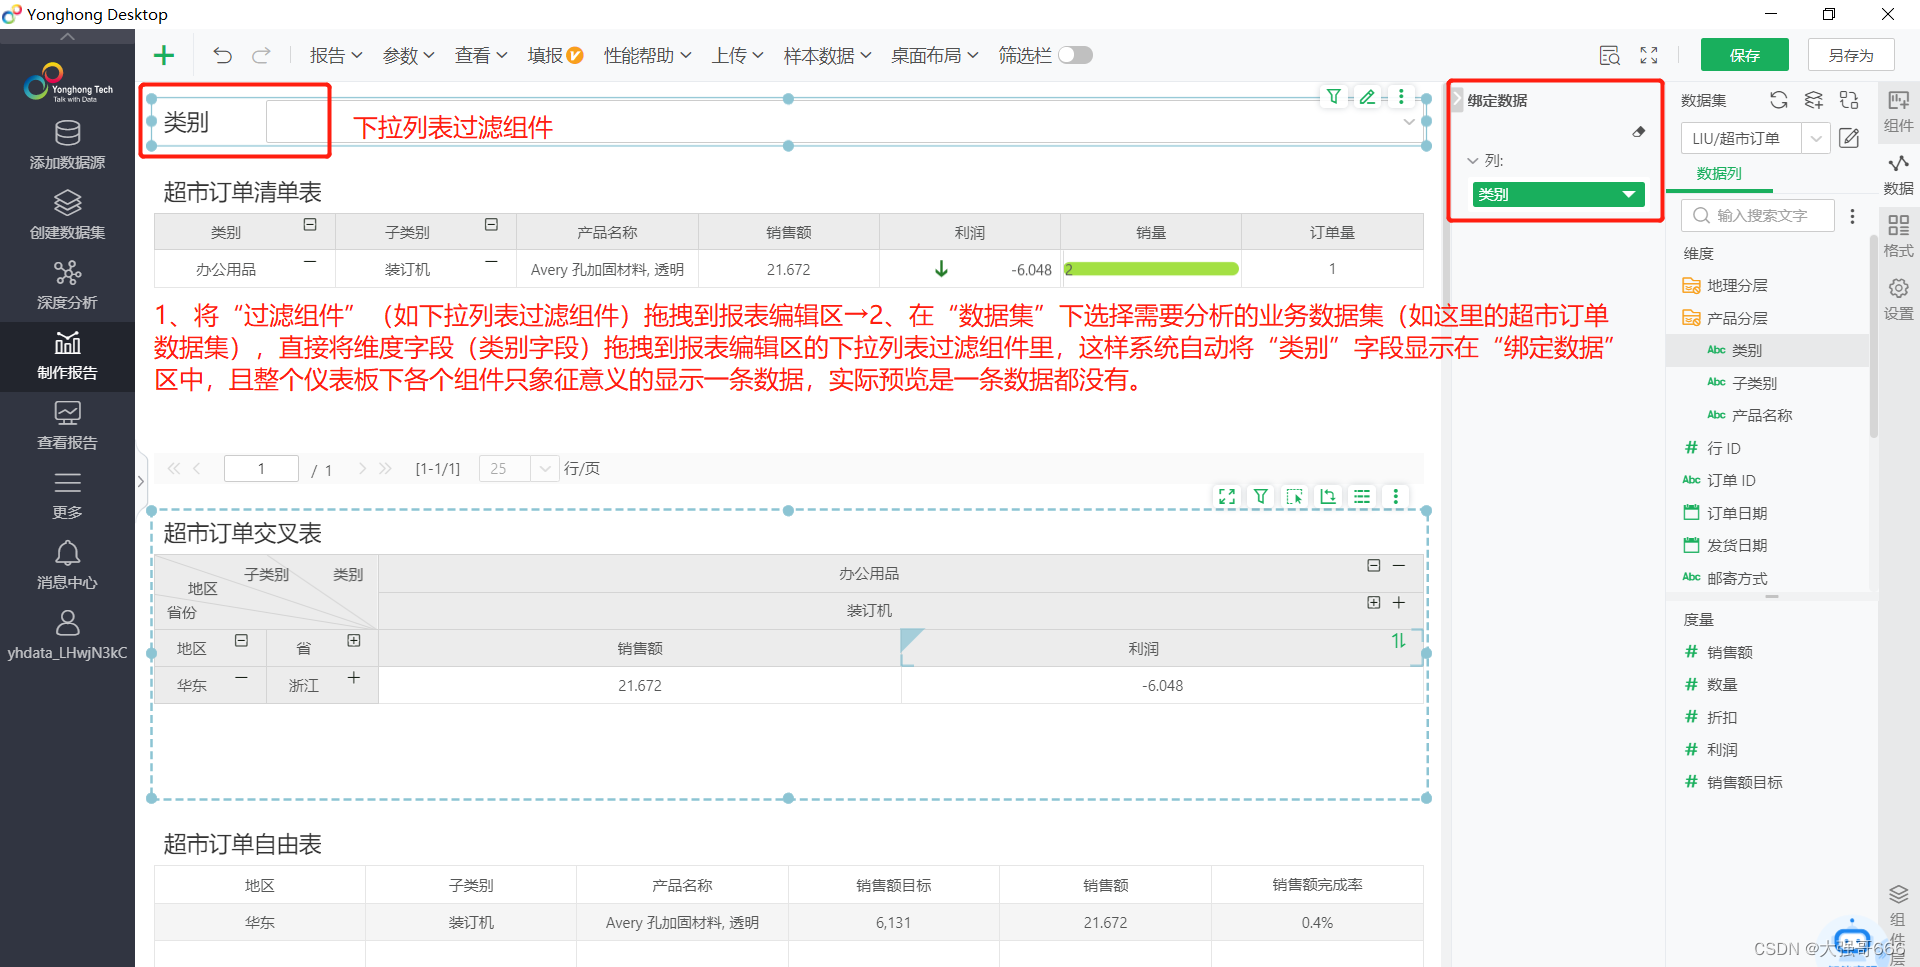Open the 参数 dropdown menu
This screenshot has height=967, width=1920.
[x=408, y=55]
